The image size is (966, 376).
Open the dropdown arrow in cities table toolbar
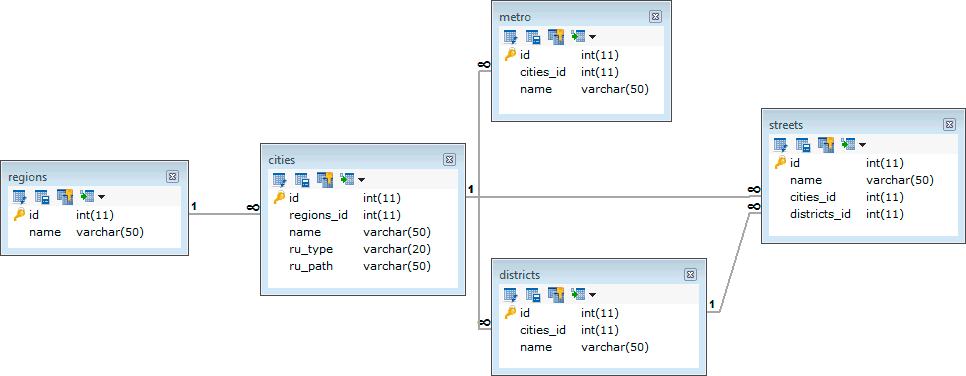point(361,180)
